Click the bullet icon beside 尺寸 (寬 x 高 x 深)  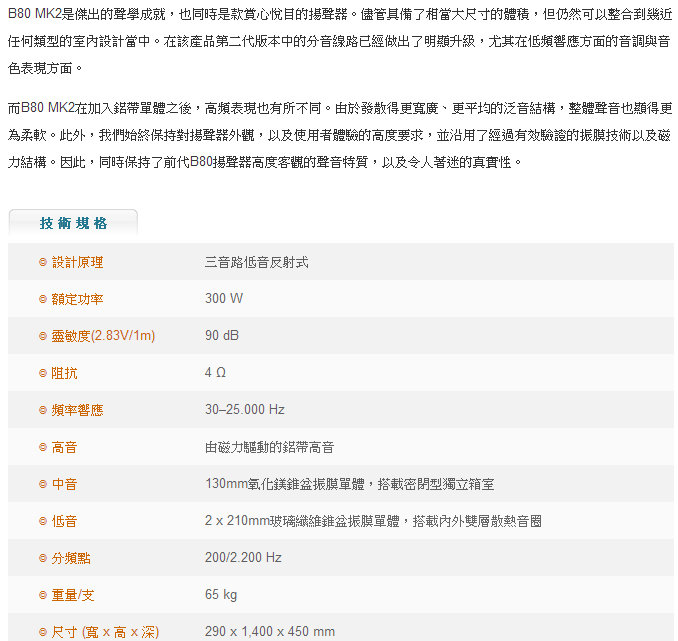(x=43, y=632)
